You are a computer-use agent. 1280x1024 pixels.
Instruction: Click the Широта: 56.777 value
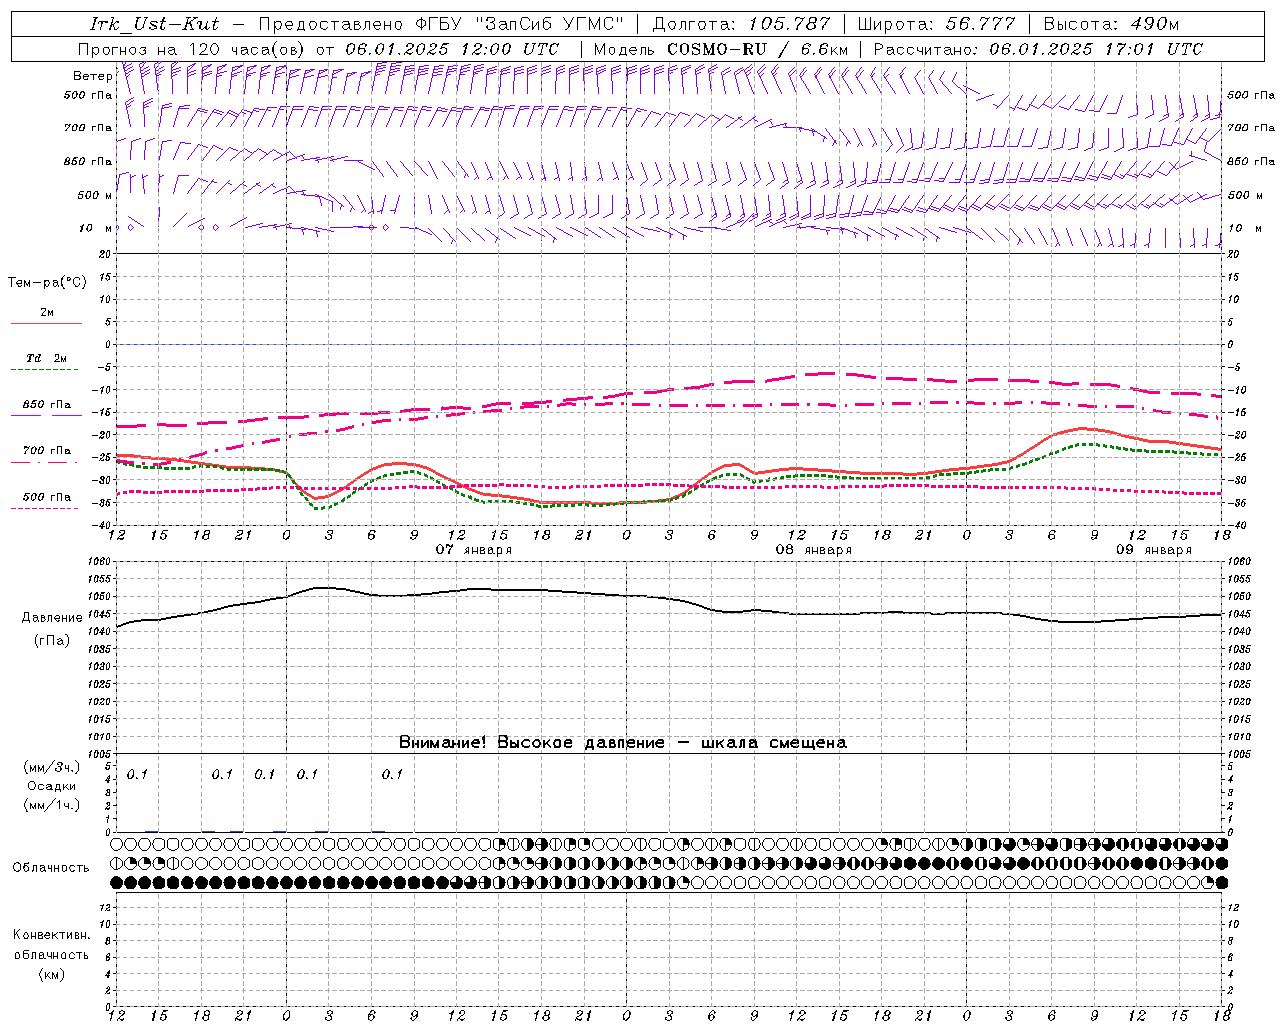(x=936, y=24)
